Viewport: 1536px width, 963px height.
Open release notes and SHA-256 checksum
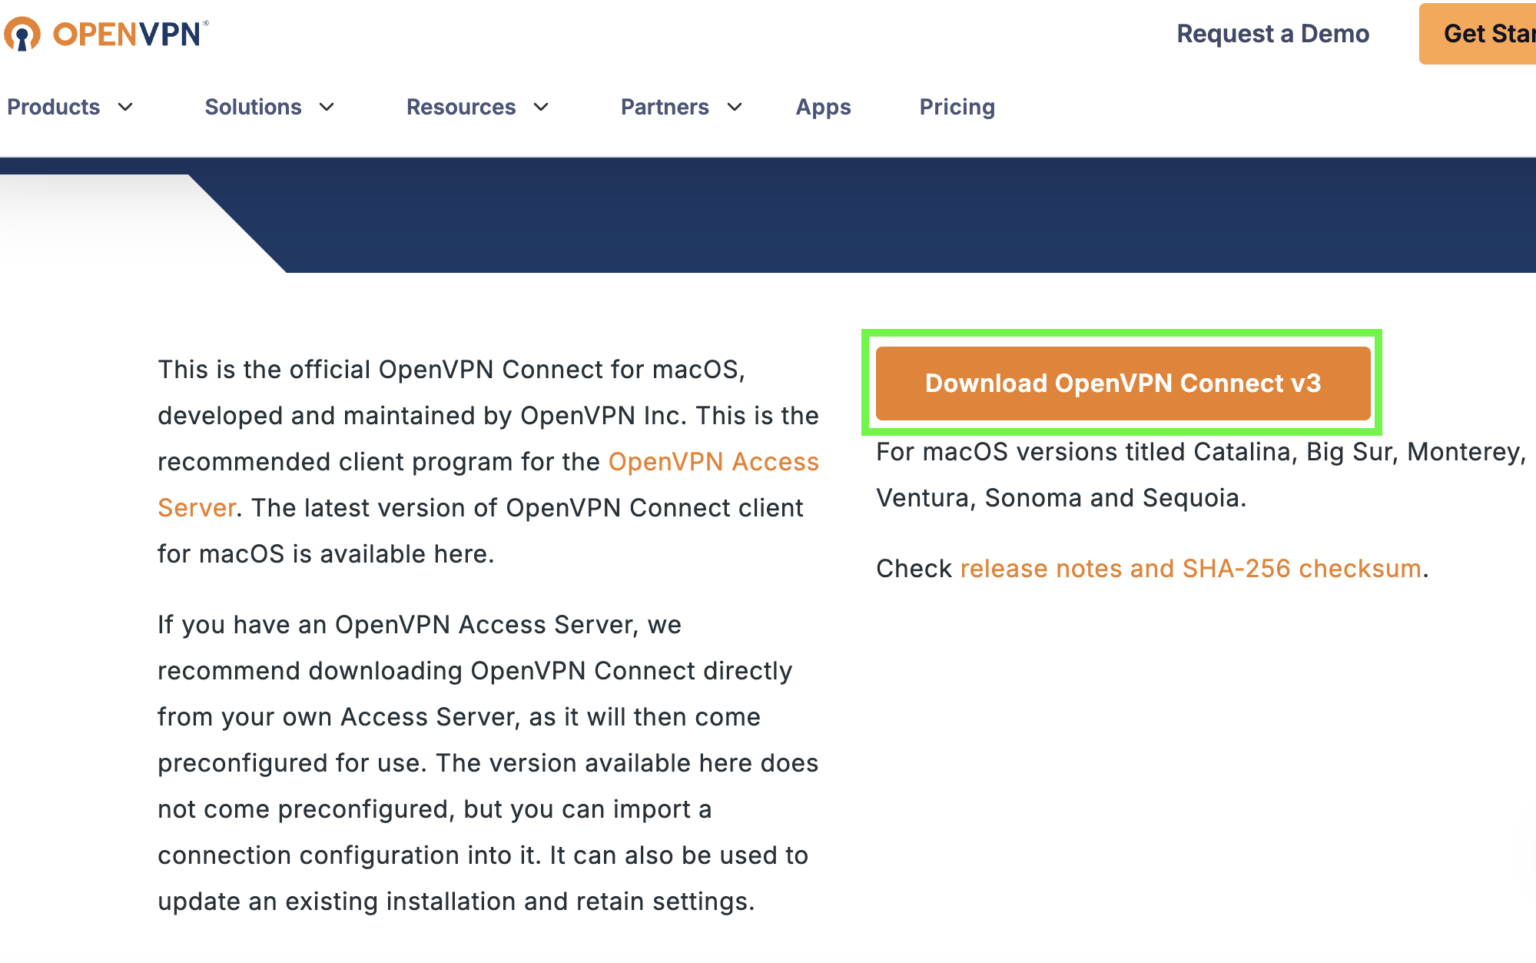pyautogui.click(x=1190, y=568)
